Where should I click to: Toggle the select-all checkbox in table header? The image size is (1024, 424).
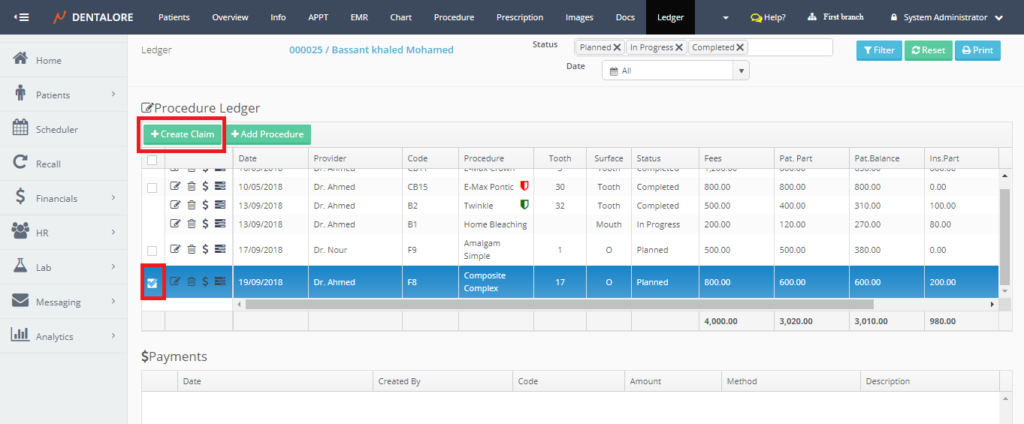152,159
